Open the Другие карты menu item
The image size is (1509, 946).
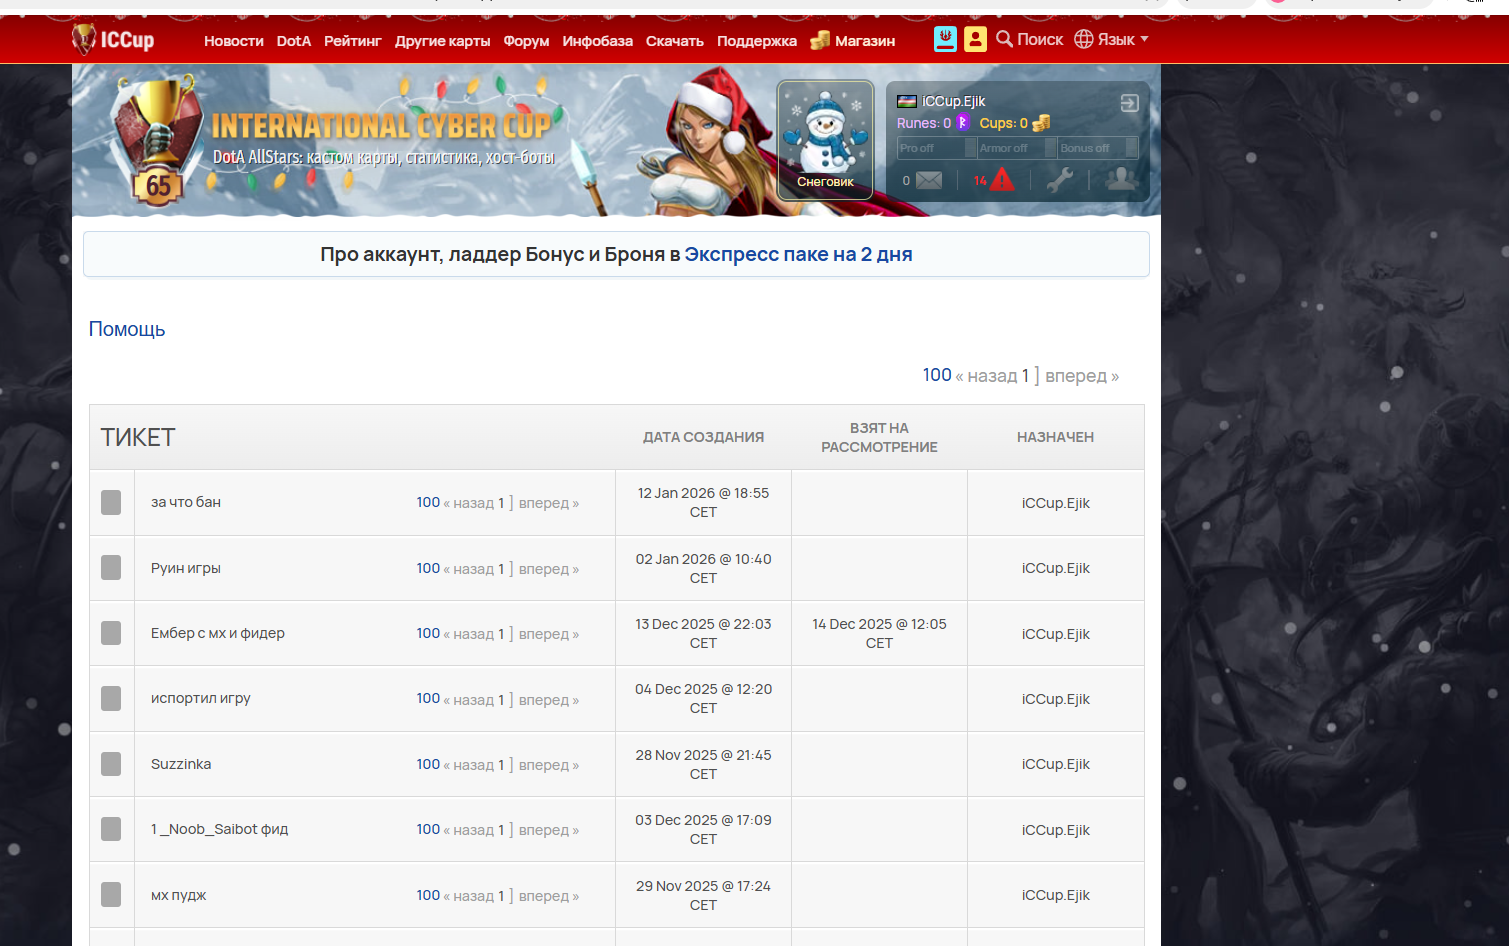443,41
